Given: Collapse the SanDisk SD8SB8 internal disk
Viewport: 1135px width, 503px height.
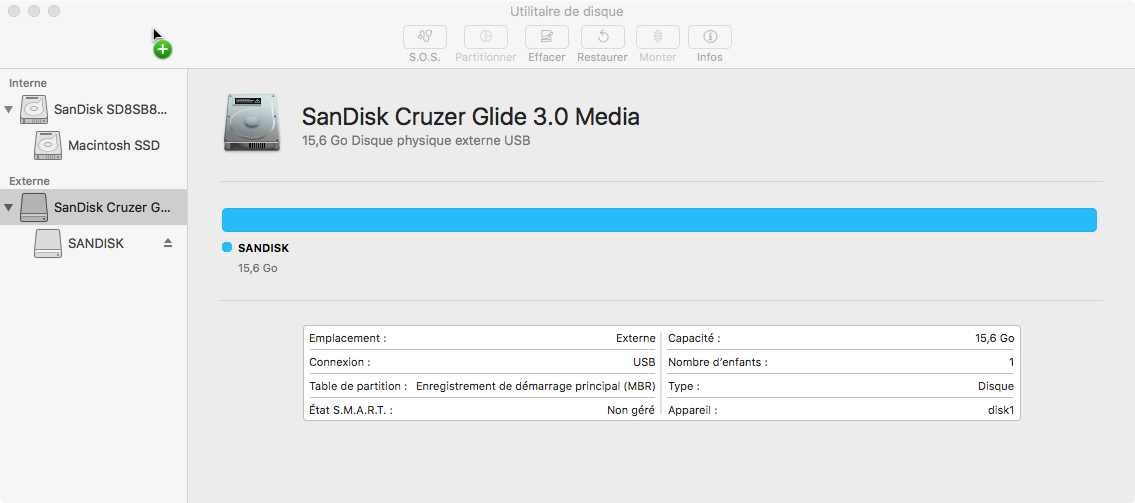Looking at the screenshot, I should click(9, 109).
